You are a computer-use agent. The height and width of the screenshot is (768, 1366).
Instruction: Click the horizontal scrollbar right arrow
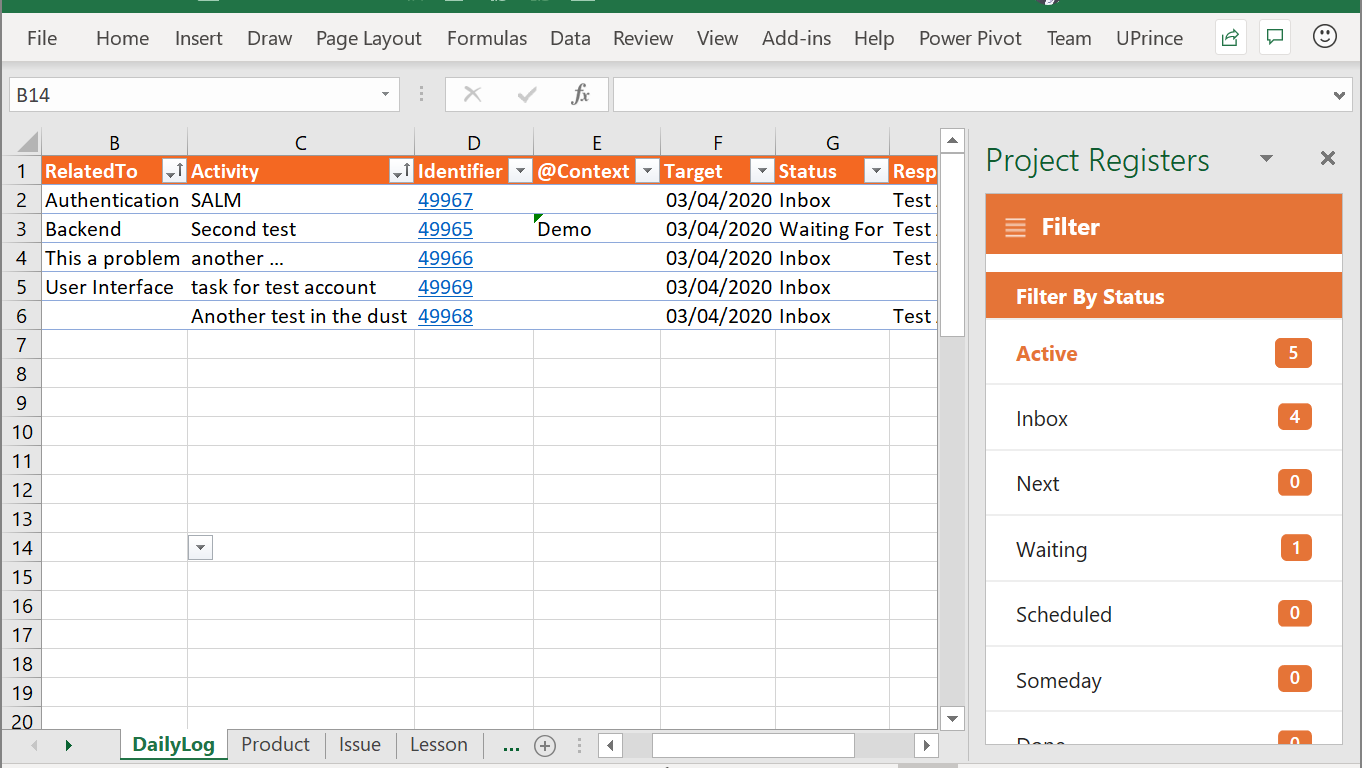point(927,745)
